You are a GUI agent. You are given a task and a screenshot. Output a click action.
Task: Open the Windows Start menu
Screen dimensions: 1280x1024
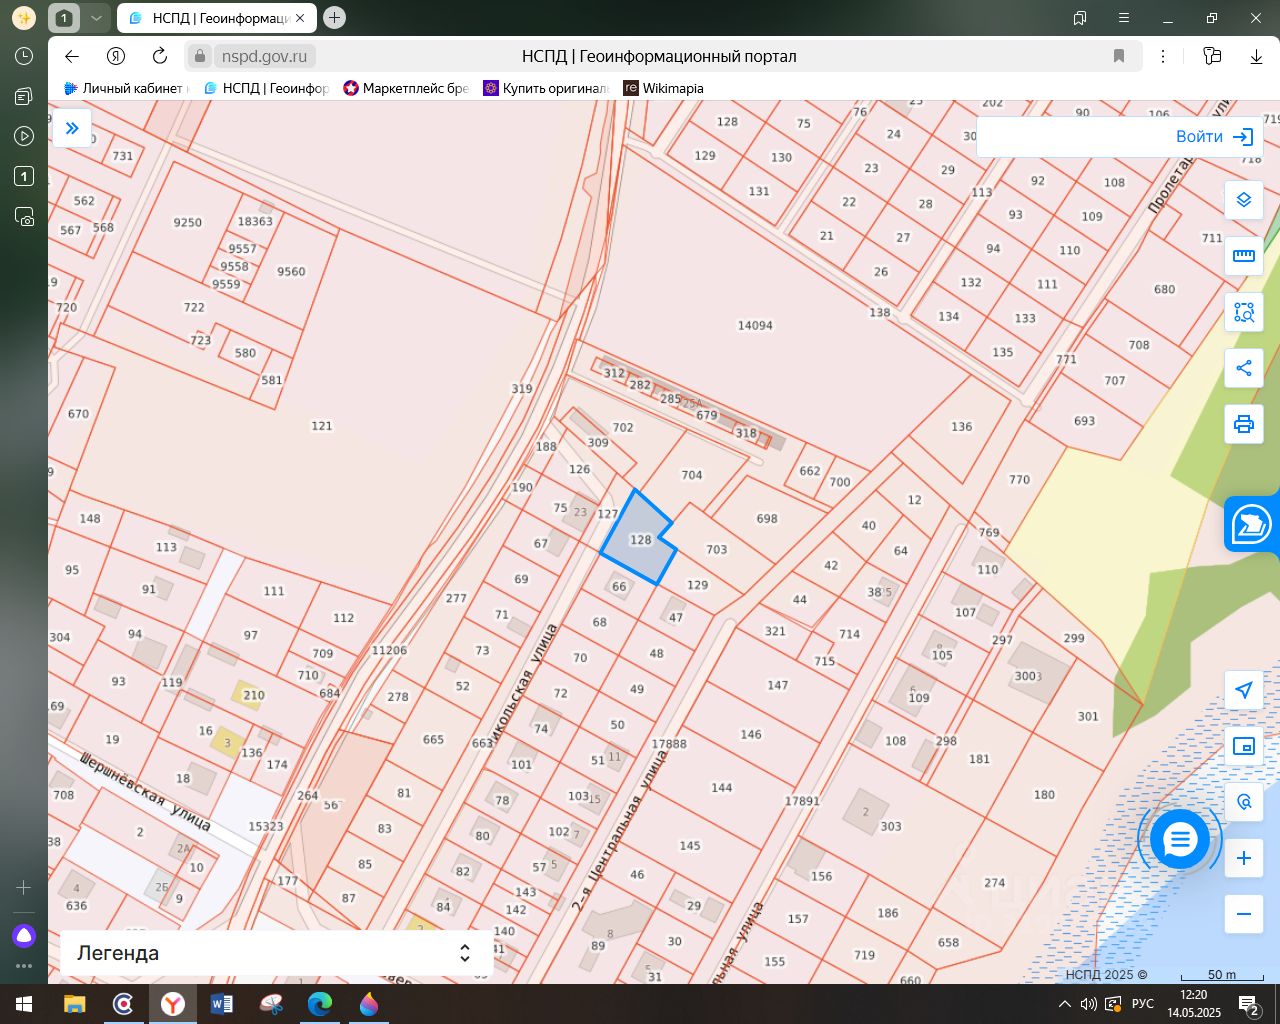24,1004
